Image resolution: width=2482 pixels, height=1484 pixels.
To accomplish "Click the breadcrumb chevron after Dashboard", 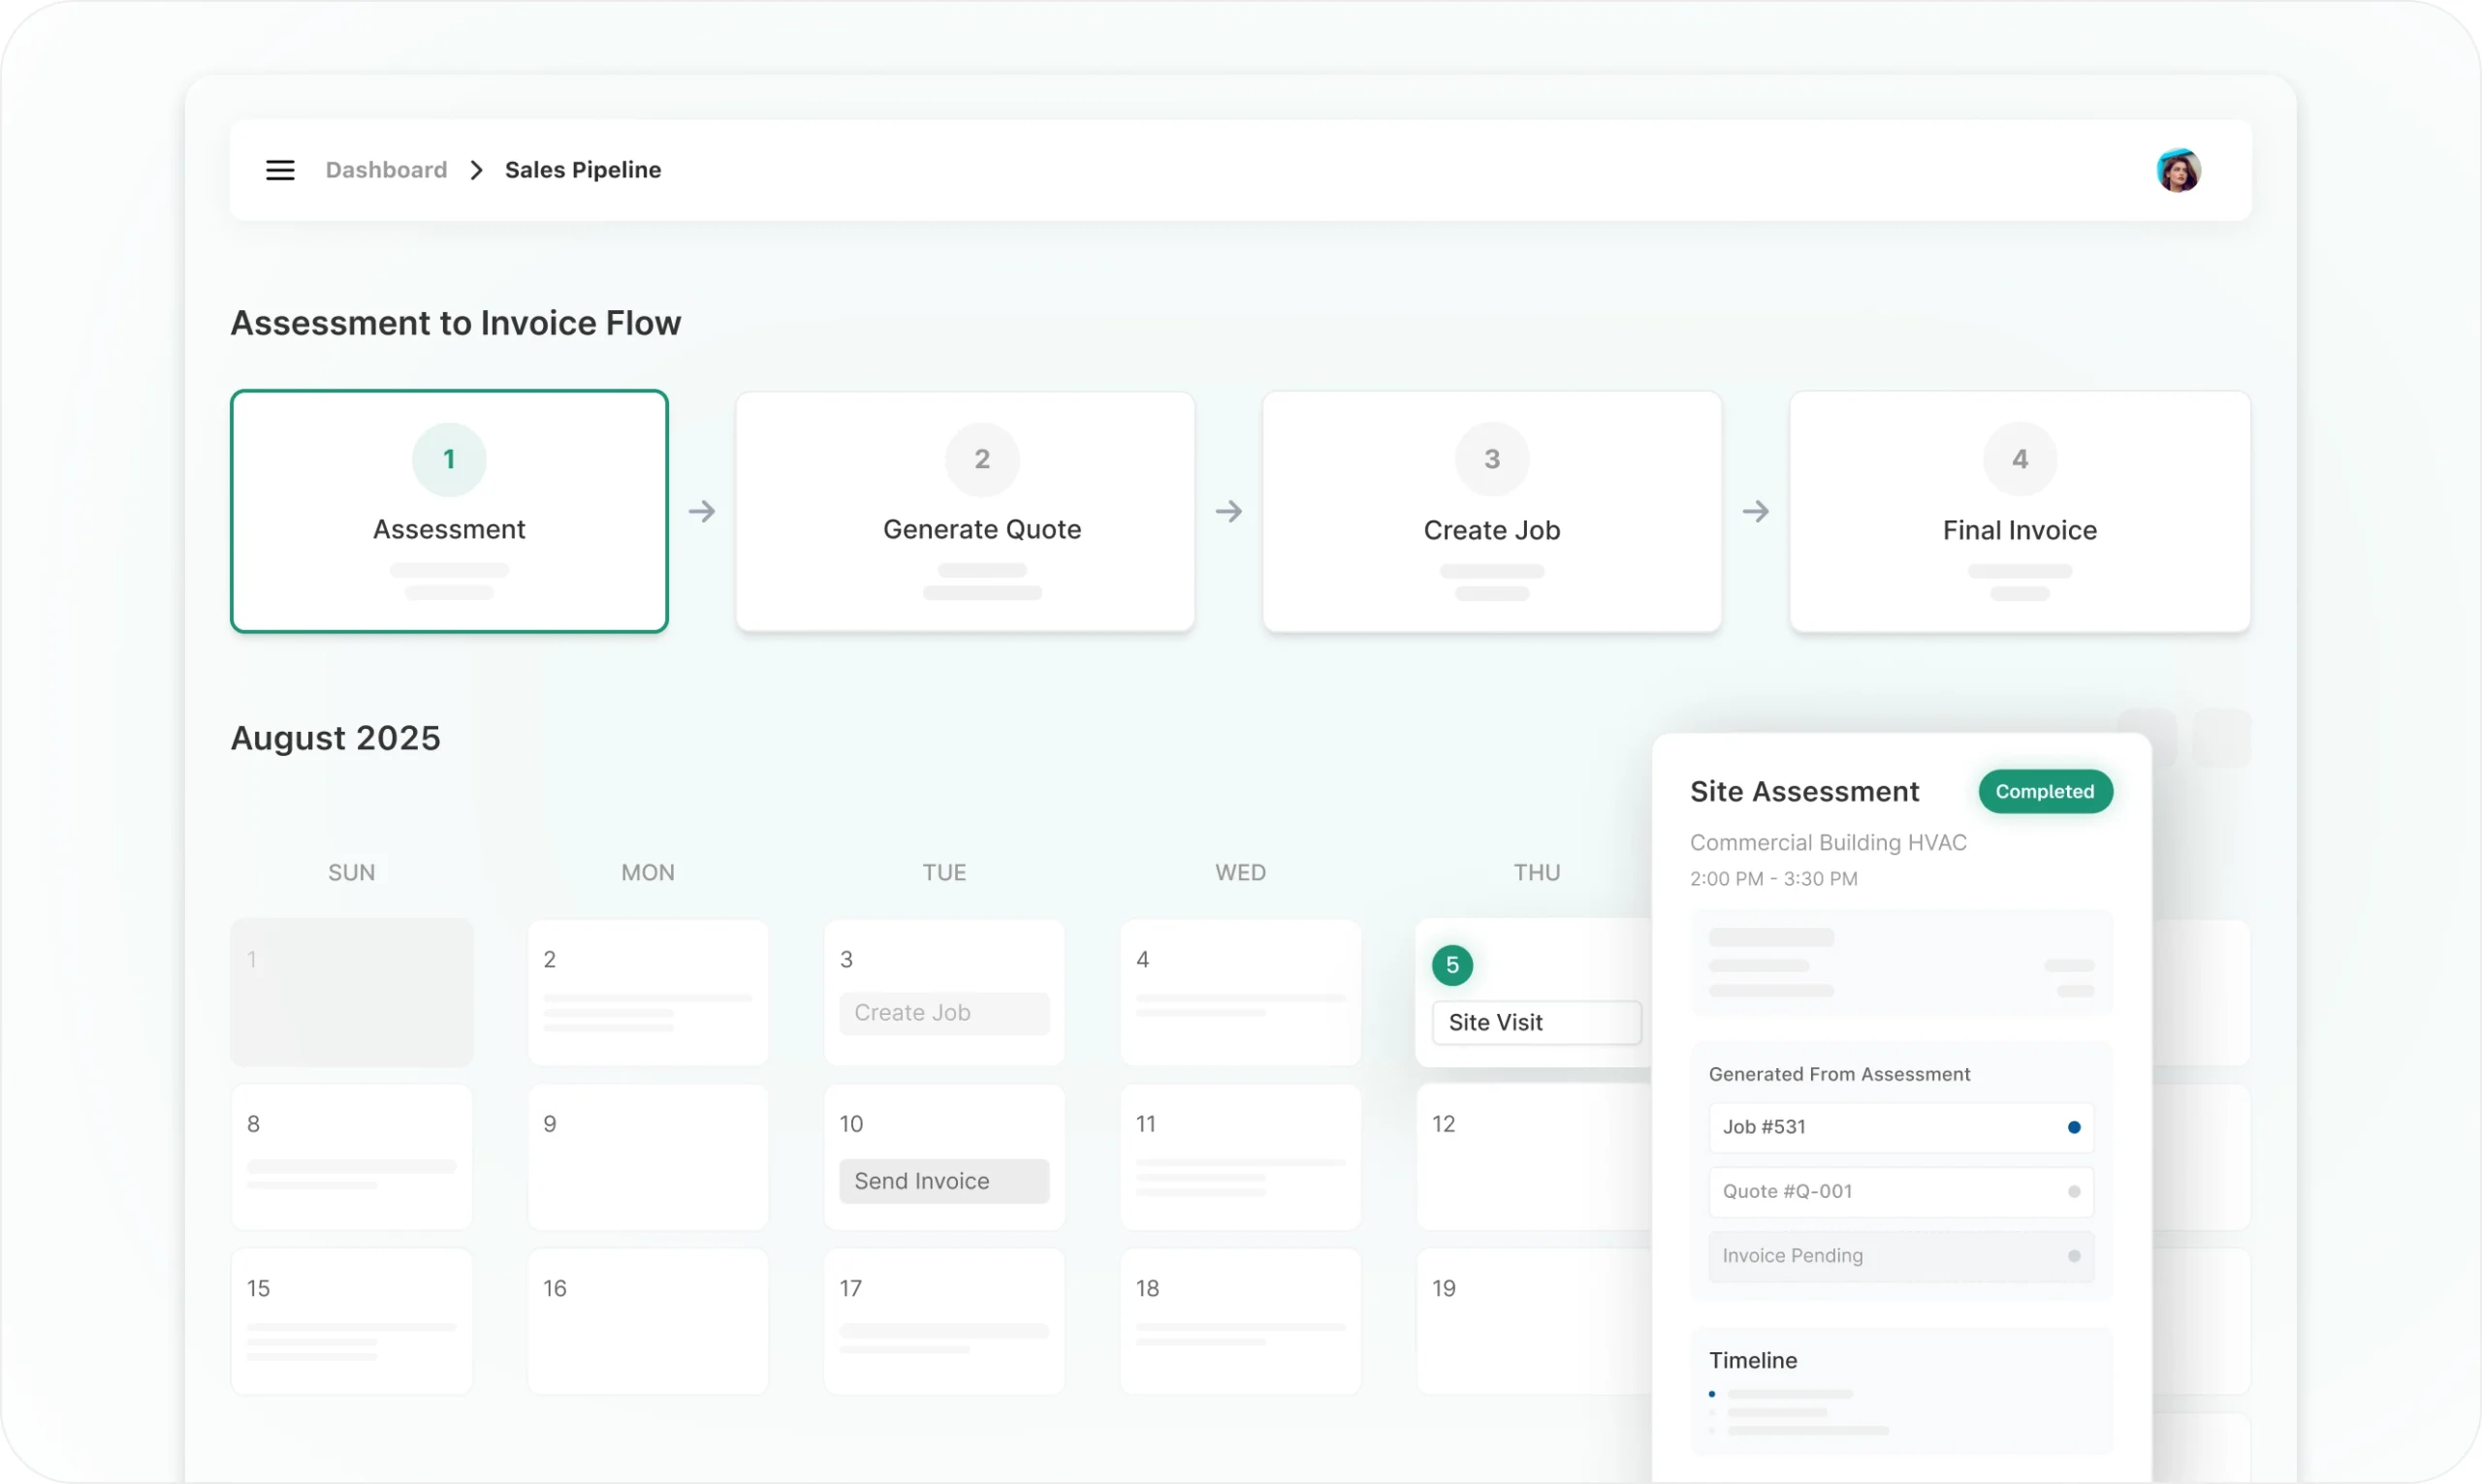I will tap(477, 170).
